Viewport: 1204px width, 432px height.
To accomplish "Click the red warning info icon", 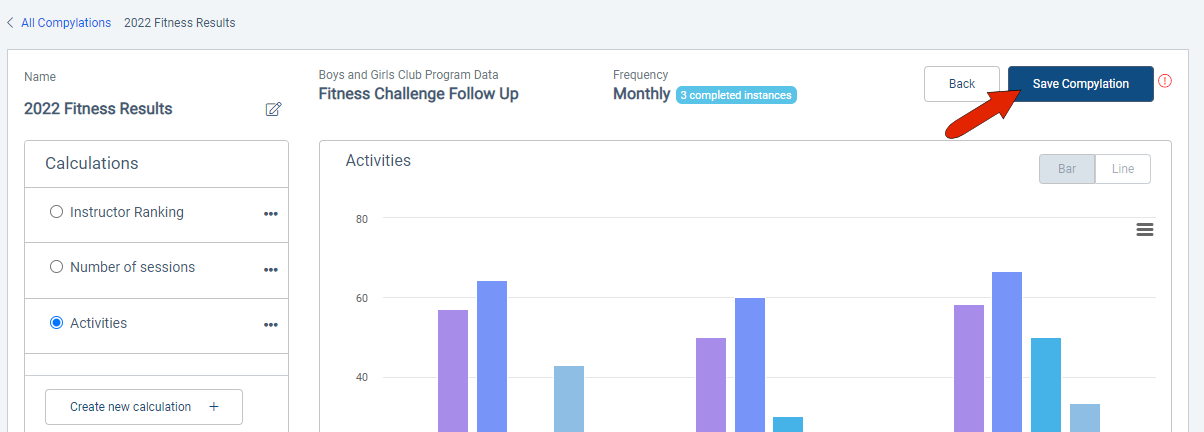I will [x=1164, y=82].
